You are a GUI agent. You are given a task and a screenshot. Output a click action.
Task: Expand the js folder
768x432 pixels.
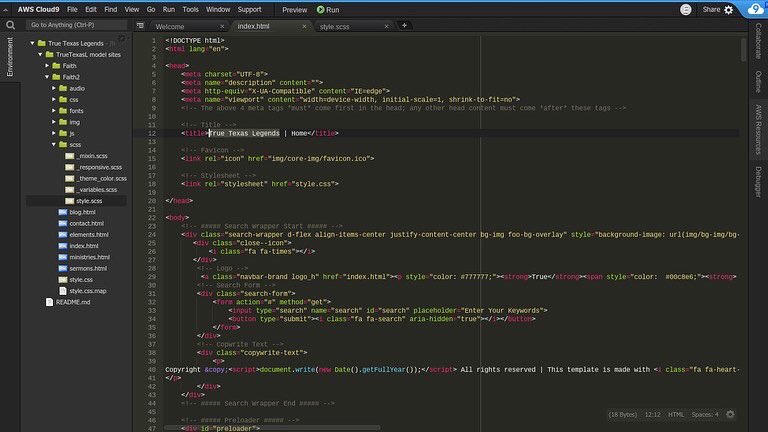point(54,133)
